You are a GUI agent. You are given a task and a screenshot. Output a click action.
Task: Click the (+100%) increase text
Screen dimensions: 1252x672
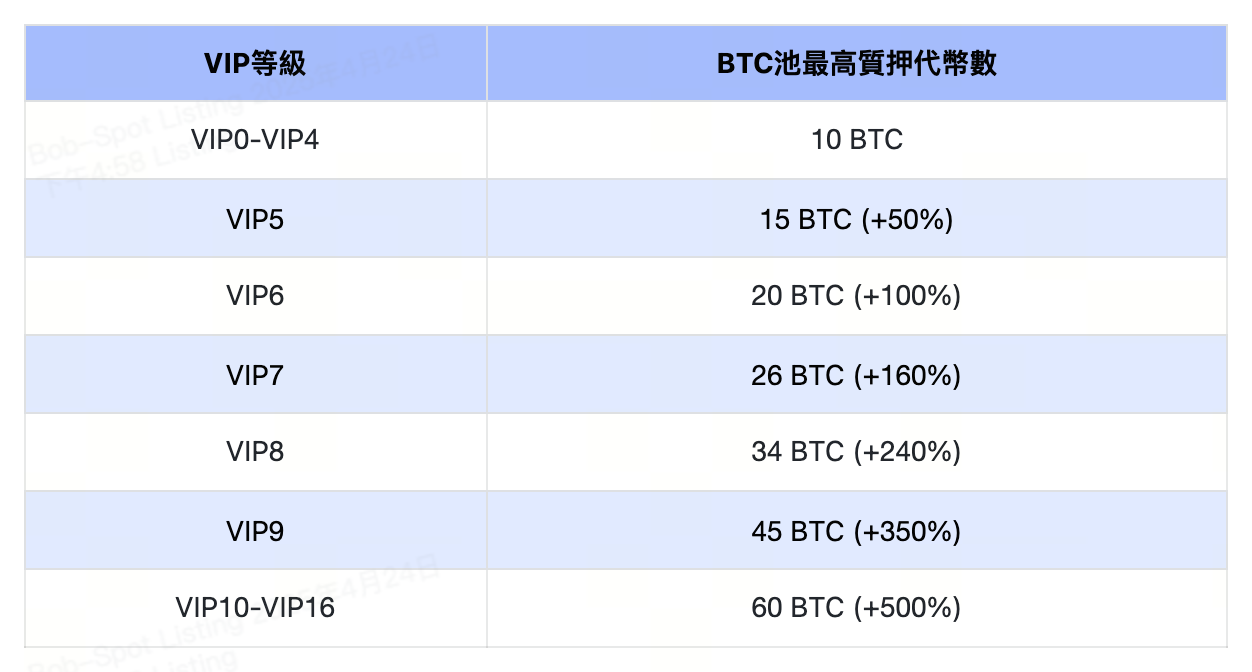(x=907, y=296)
